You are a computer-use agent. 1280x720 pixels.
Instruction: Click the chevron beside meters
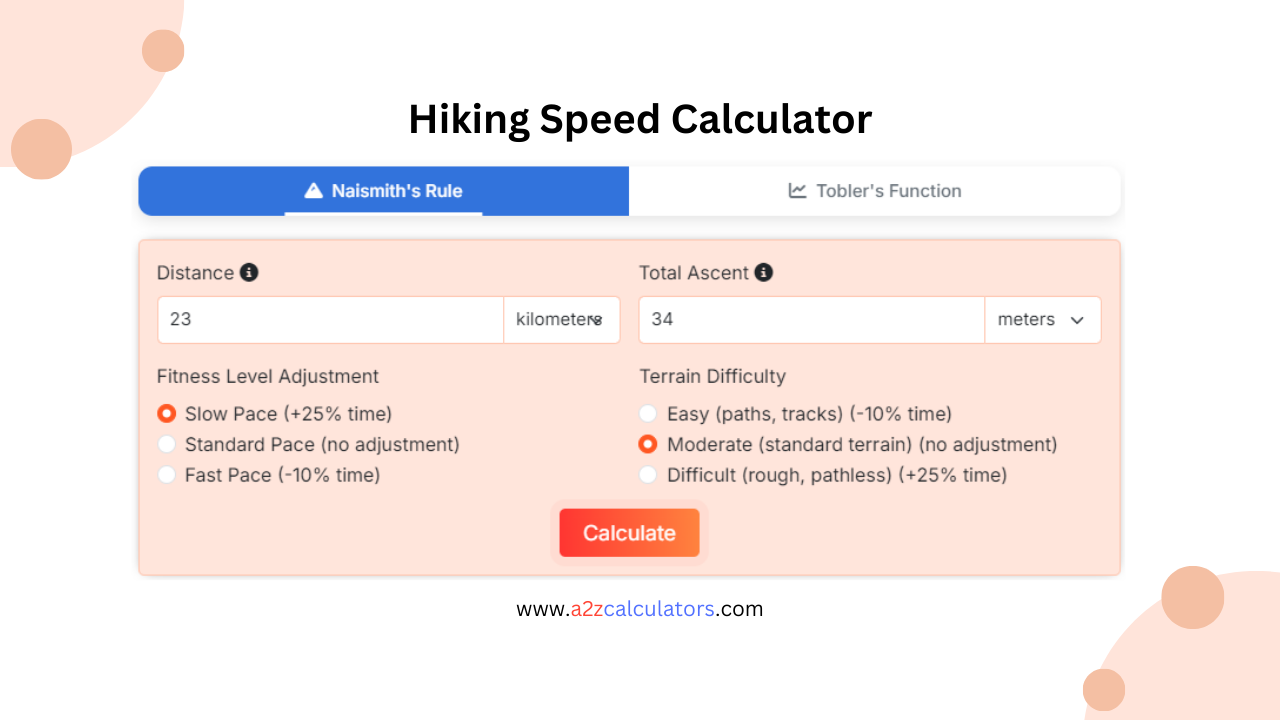(1077, 320)
